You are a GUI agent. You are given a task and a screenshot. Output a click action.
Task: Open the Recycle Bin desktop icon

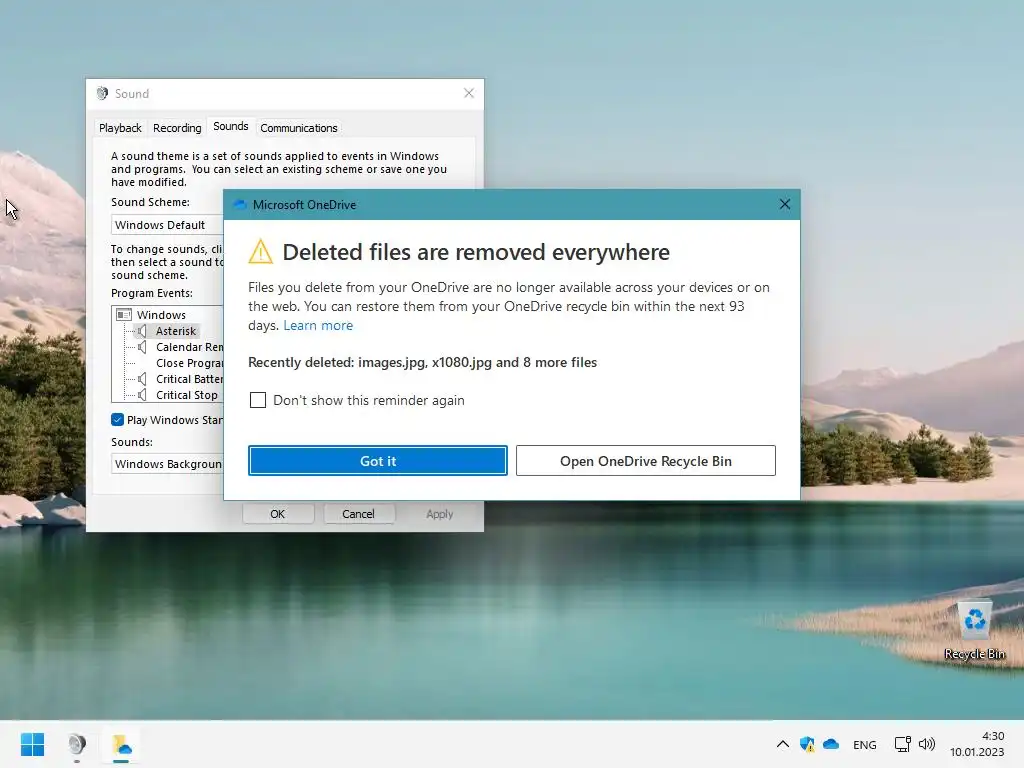point(974,630)
